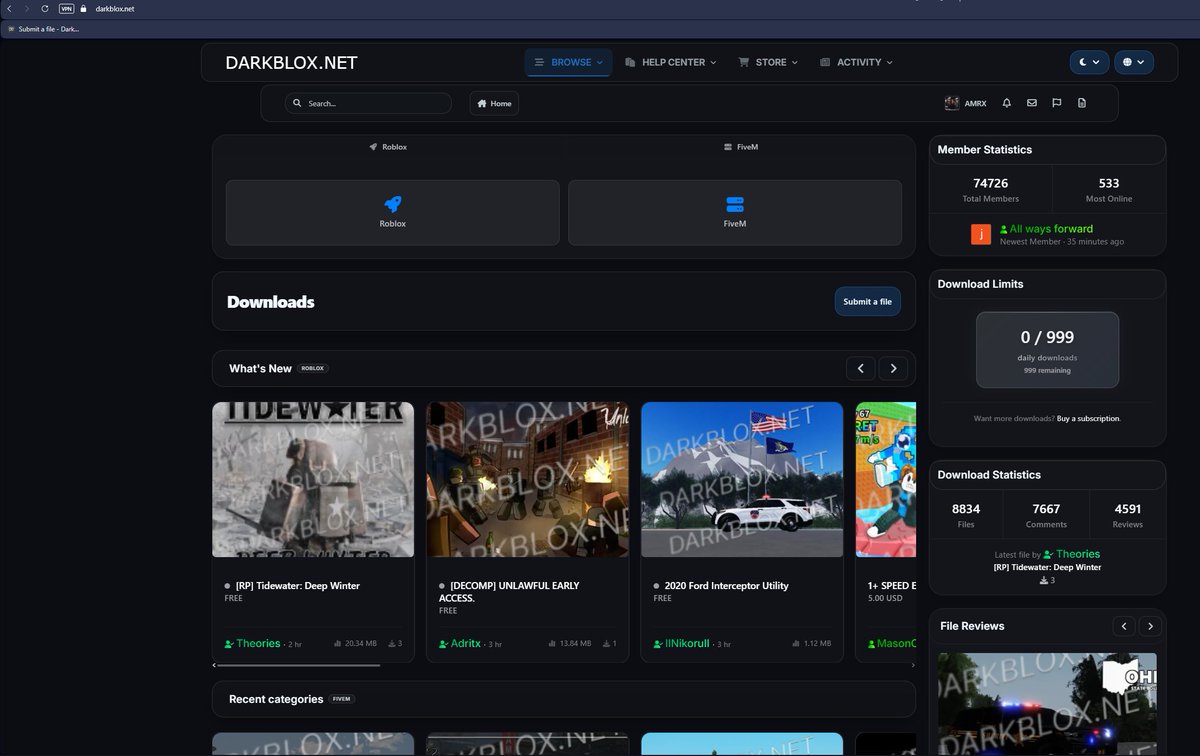Click the Home breadcrumb button
Viewport: 1200px width, 756px height.
coord(494,103)
